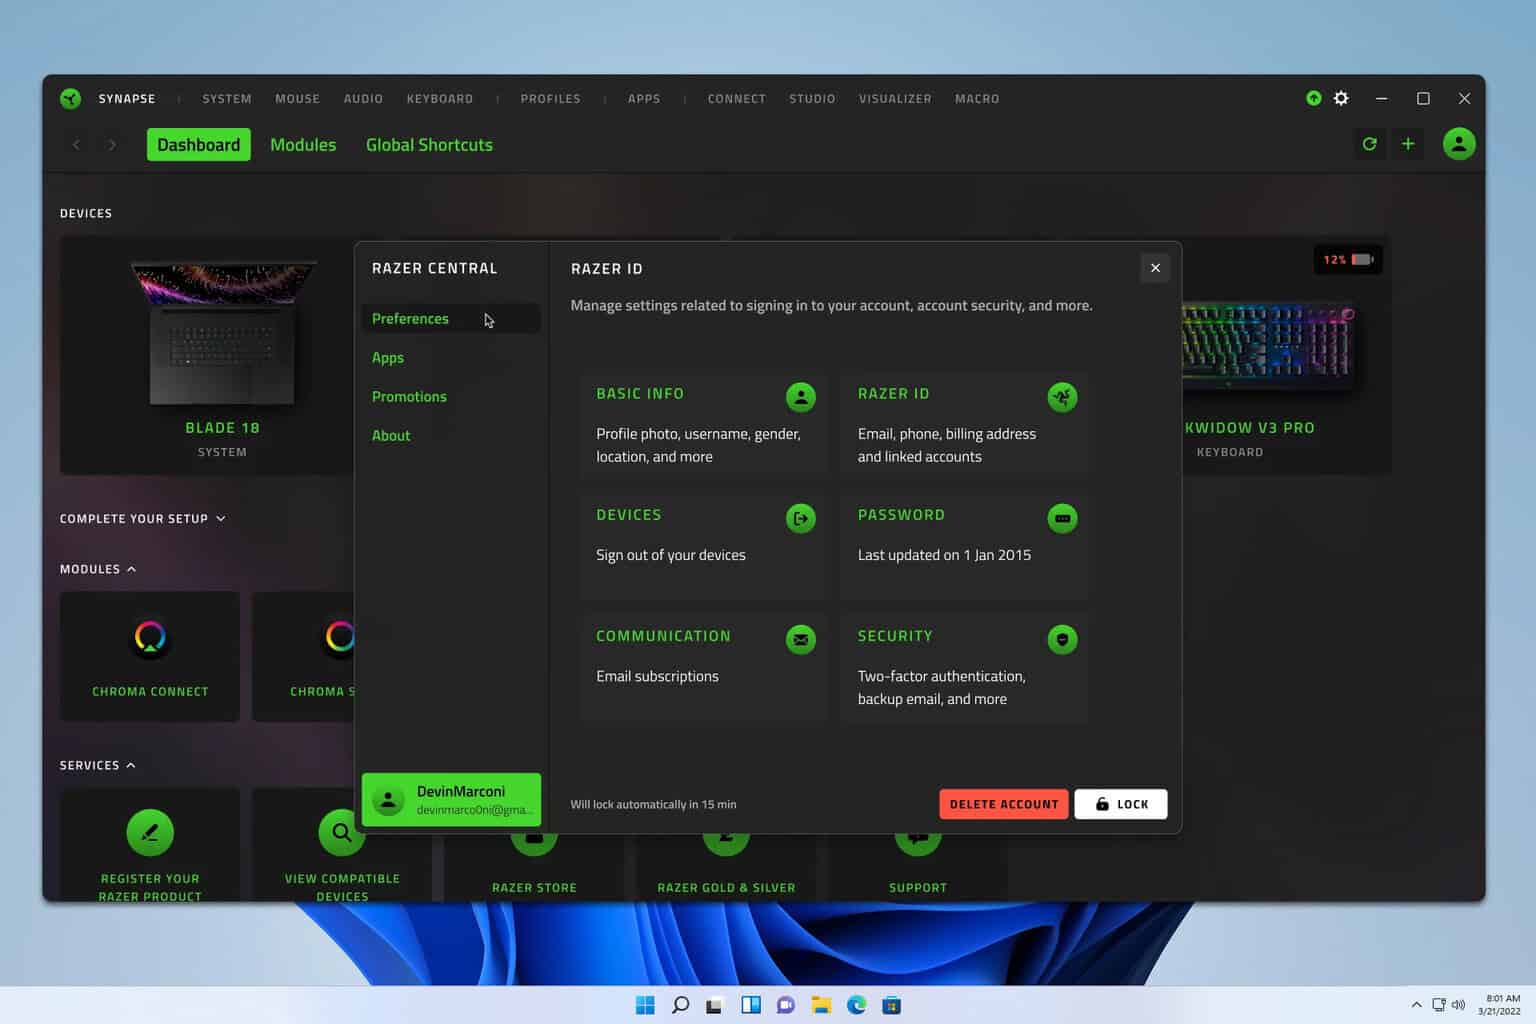Open the Password card
The width and height of the screenshot is (1536, 1024).
pyautogui.click(x=964, y=545)
